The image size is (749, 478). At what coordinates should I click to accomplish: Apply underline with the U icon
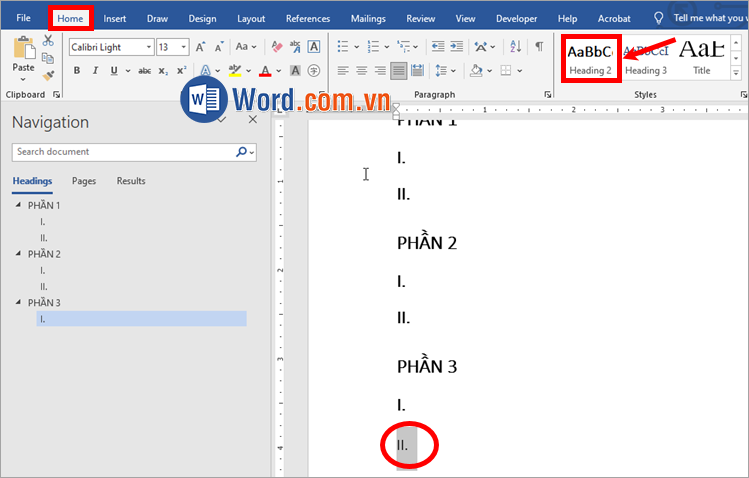114,70
